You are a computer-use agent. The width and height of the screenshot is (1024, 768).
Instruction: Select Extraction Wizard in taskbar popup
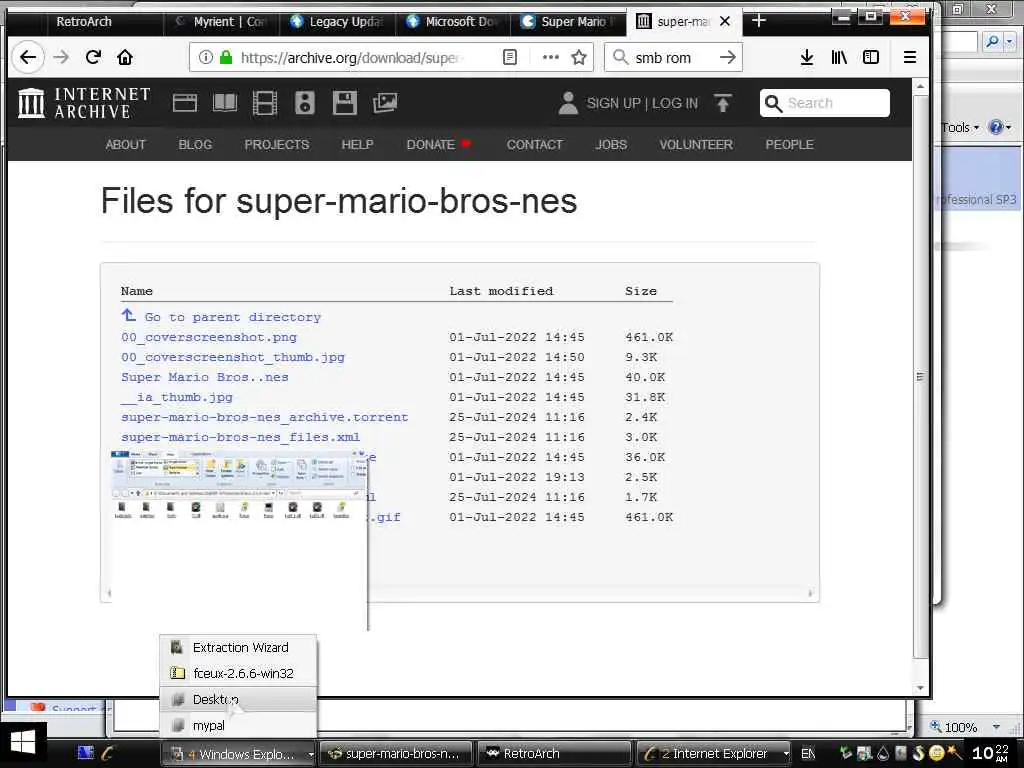pos(238,648)
